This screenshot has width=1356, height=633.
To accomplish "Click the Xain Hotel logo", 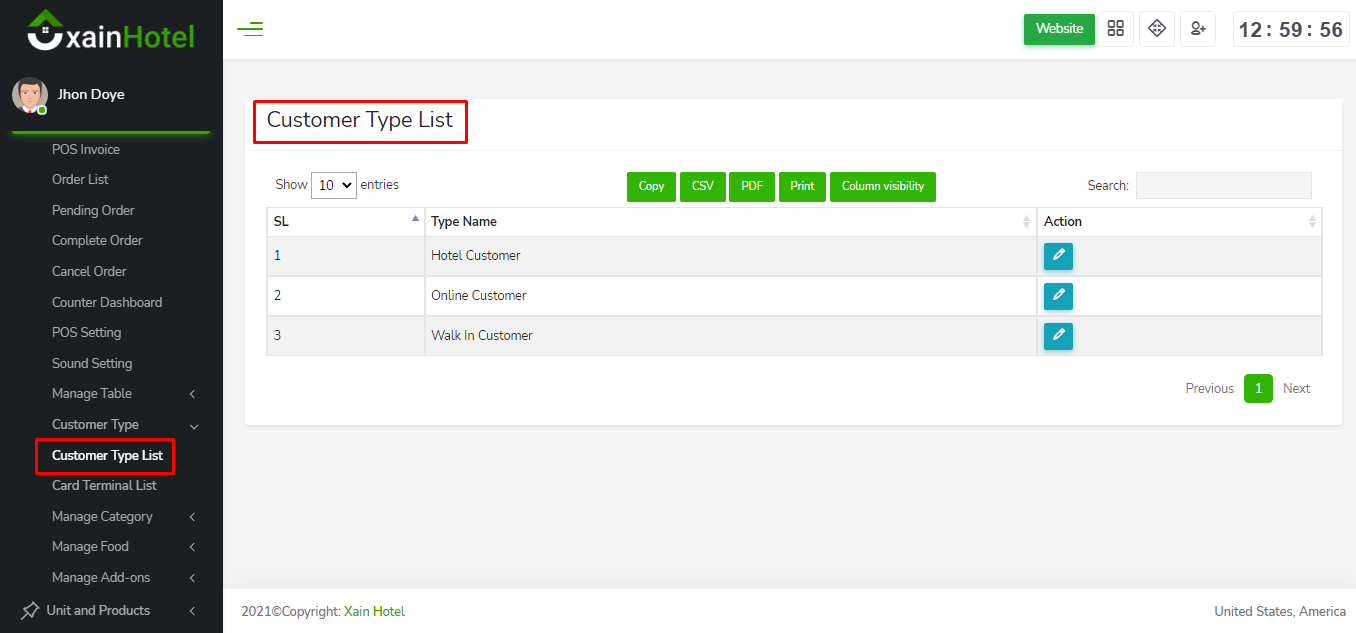I will (x=111, y=33).
